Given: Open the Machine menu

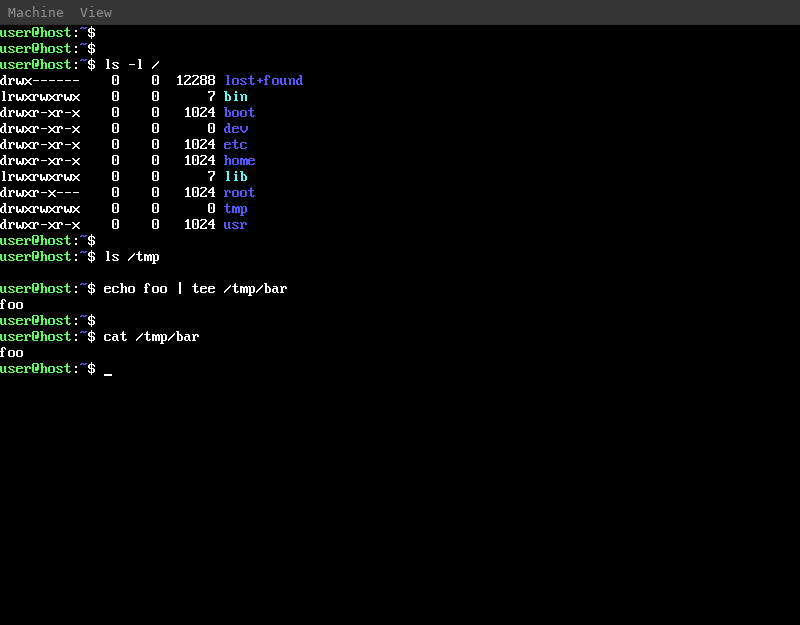Looking at the screenshot, I should pyautogui.click(x=35, y=12).
